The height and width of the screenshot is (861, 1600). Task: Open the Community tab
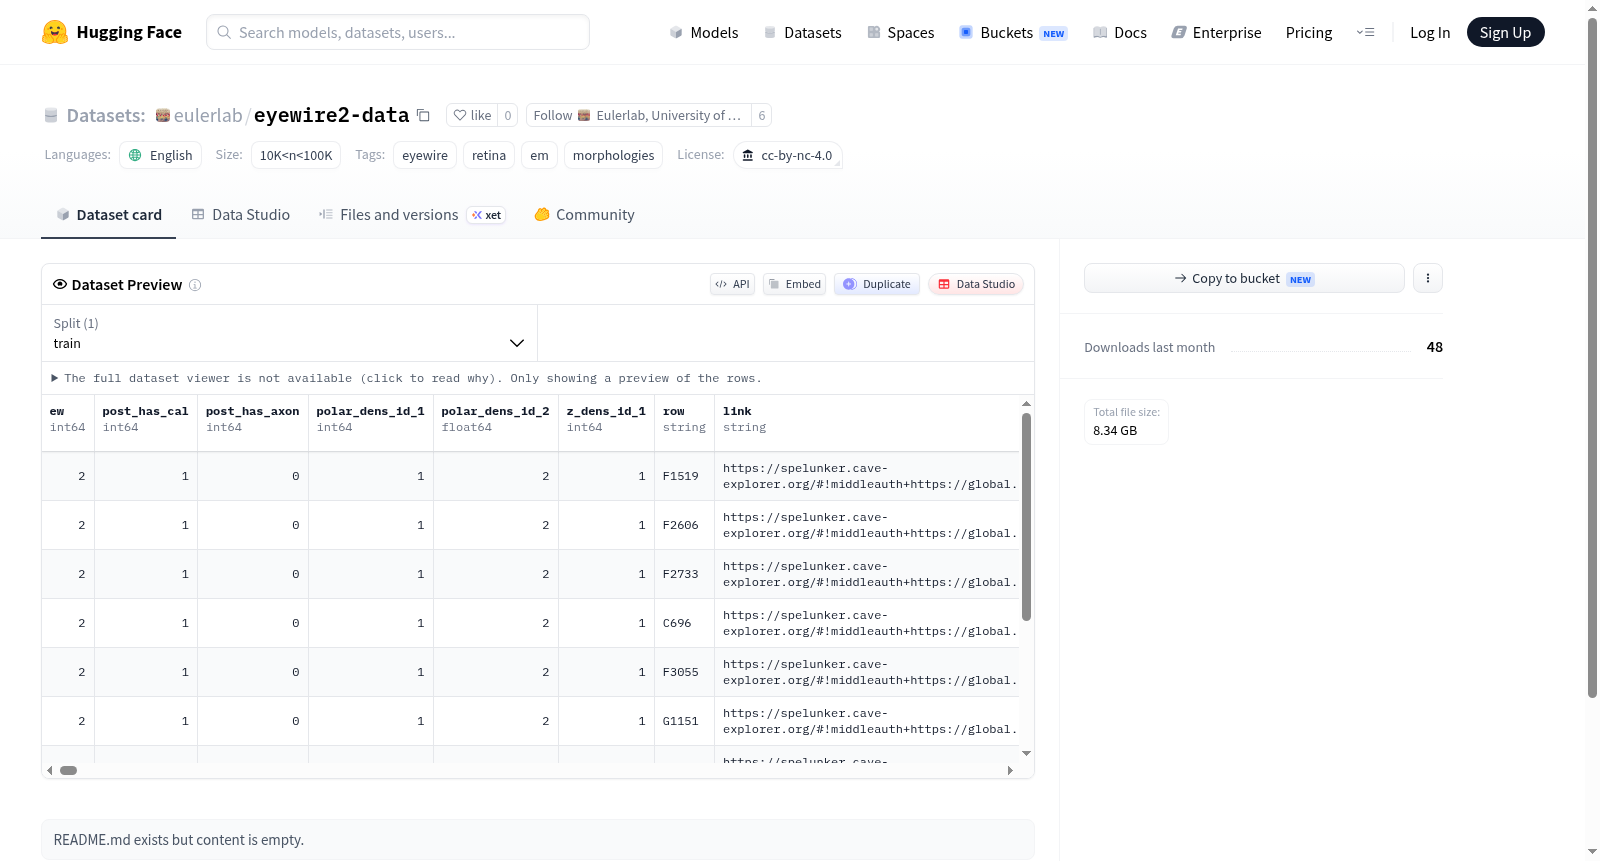click(585, 214)
